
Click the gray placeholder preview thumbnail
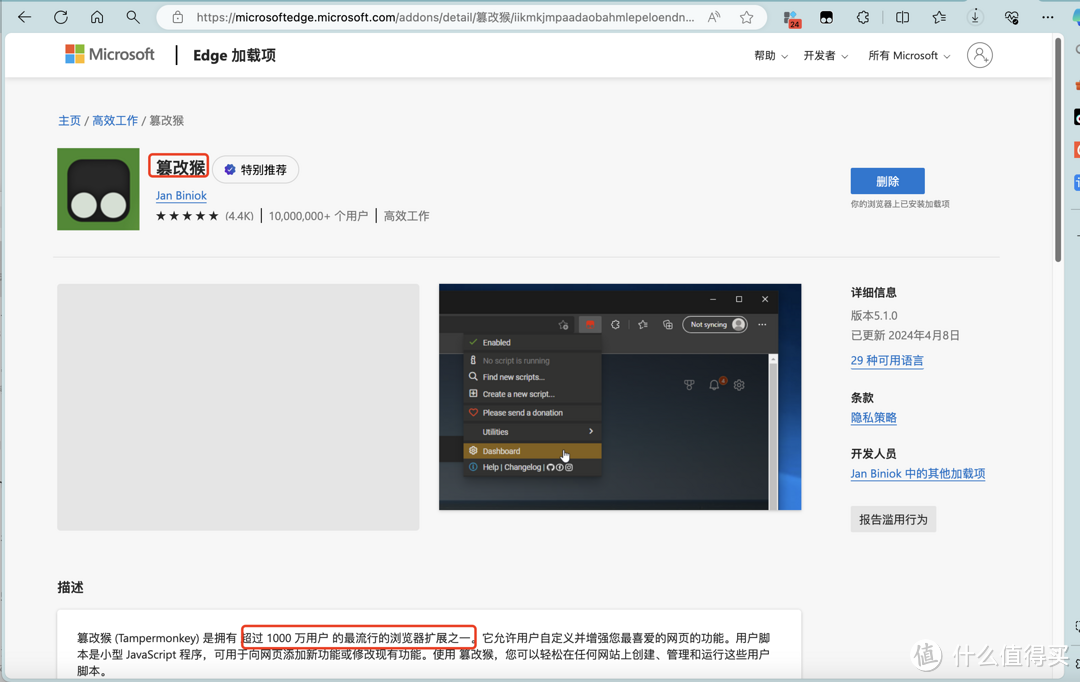click(238, 407)
